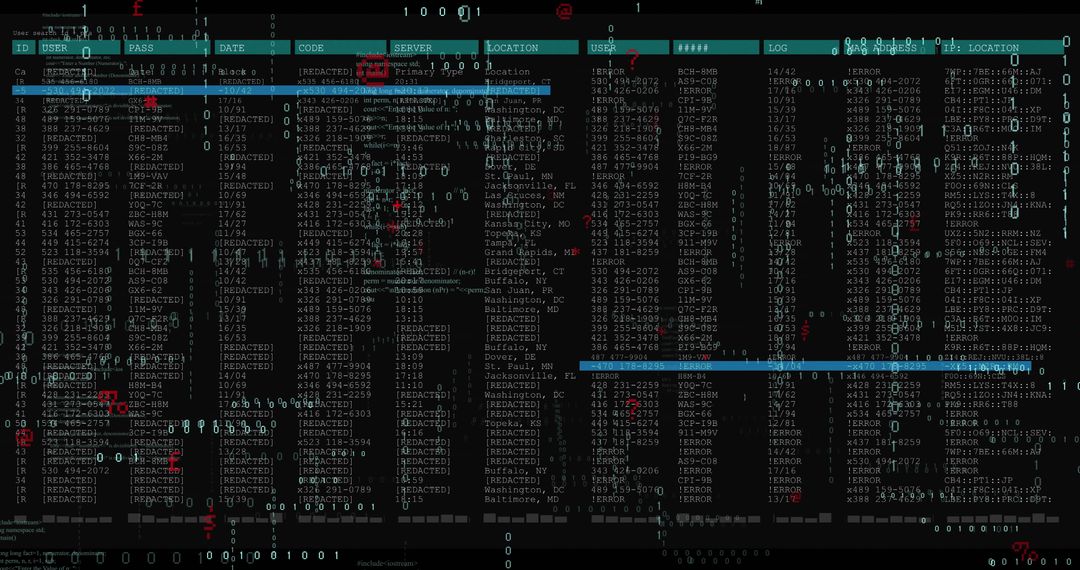The image size is (1080, 570).
Task: Click the Block cell under DATE
Action: click(x=232, y=72)
